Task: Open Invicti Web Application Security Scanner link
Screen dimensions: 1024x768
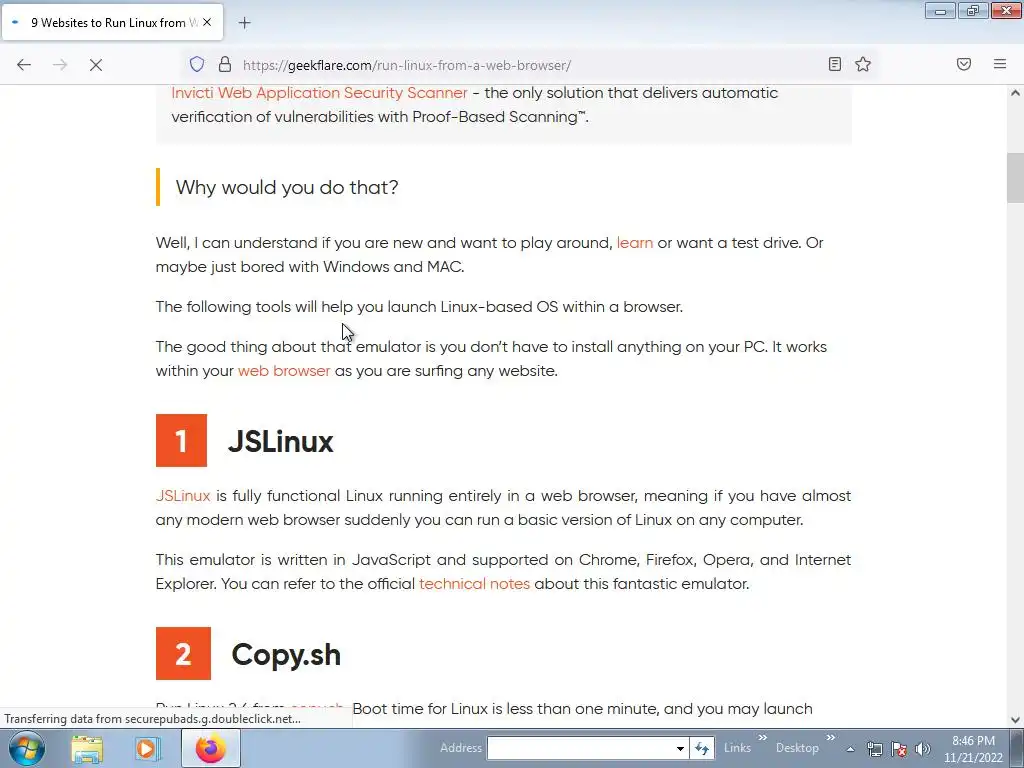Action: coord(319,93)
